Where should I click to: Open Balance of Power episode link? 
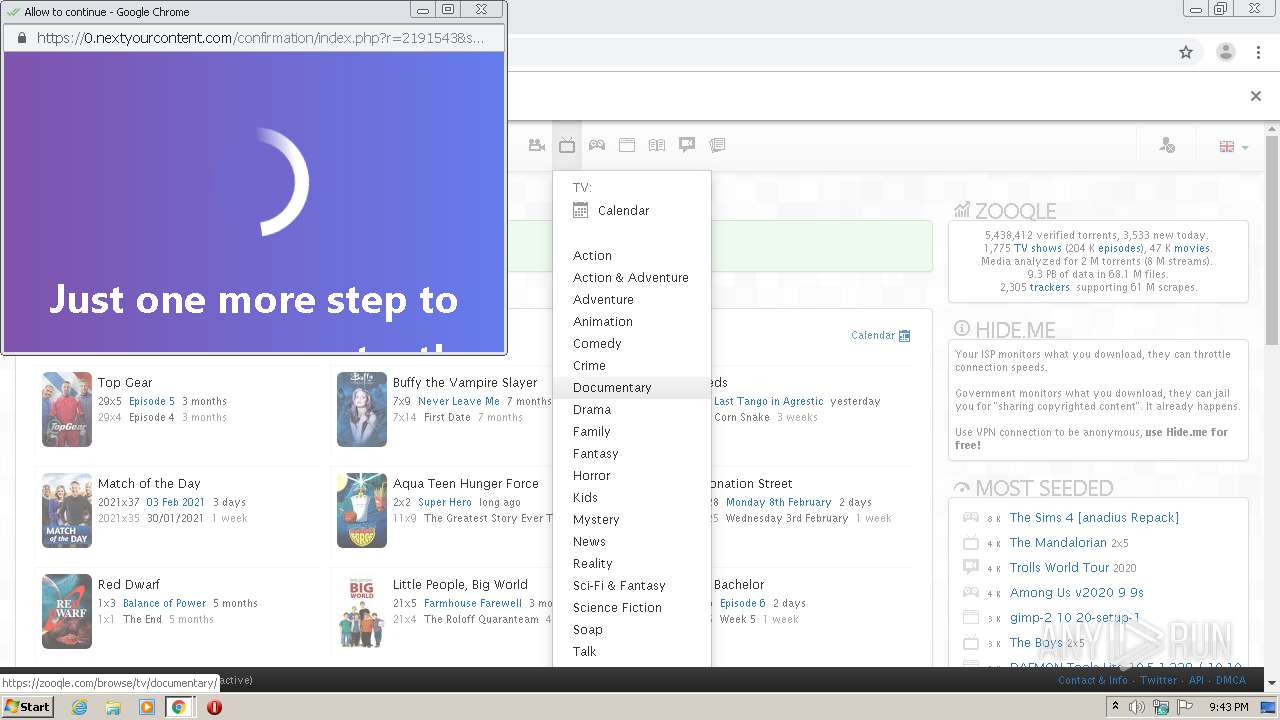pos(164,604)
